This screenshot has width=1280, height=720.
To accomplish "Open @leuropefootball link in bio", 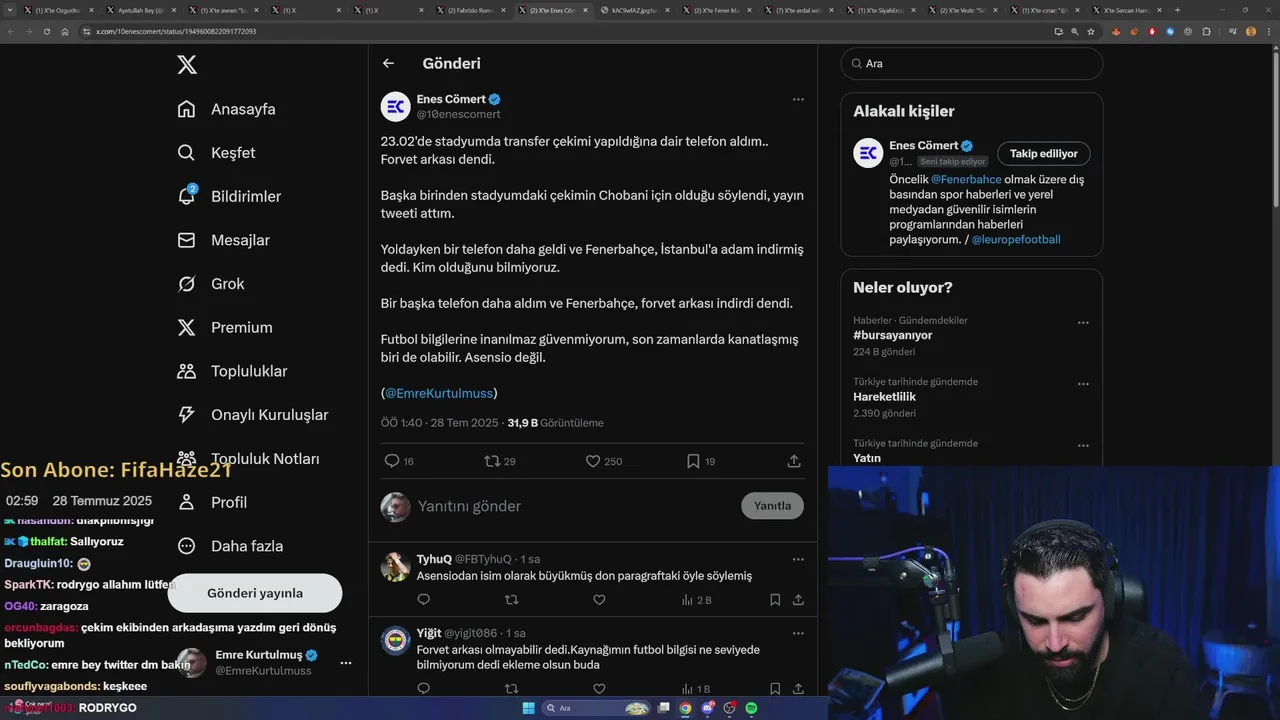I will (1016, 240).
